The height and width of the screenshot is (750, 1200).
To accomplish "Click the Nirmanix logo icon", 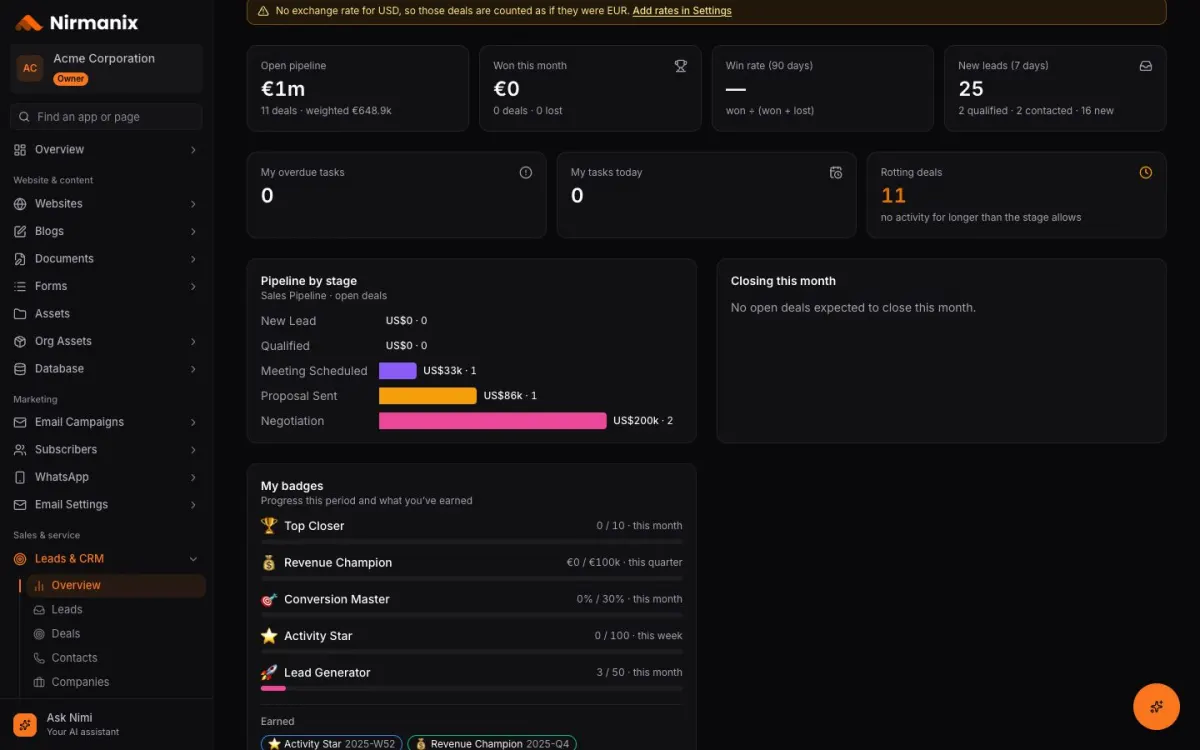I will (29, 22).
